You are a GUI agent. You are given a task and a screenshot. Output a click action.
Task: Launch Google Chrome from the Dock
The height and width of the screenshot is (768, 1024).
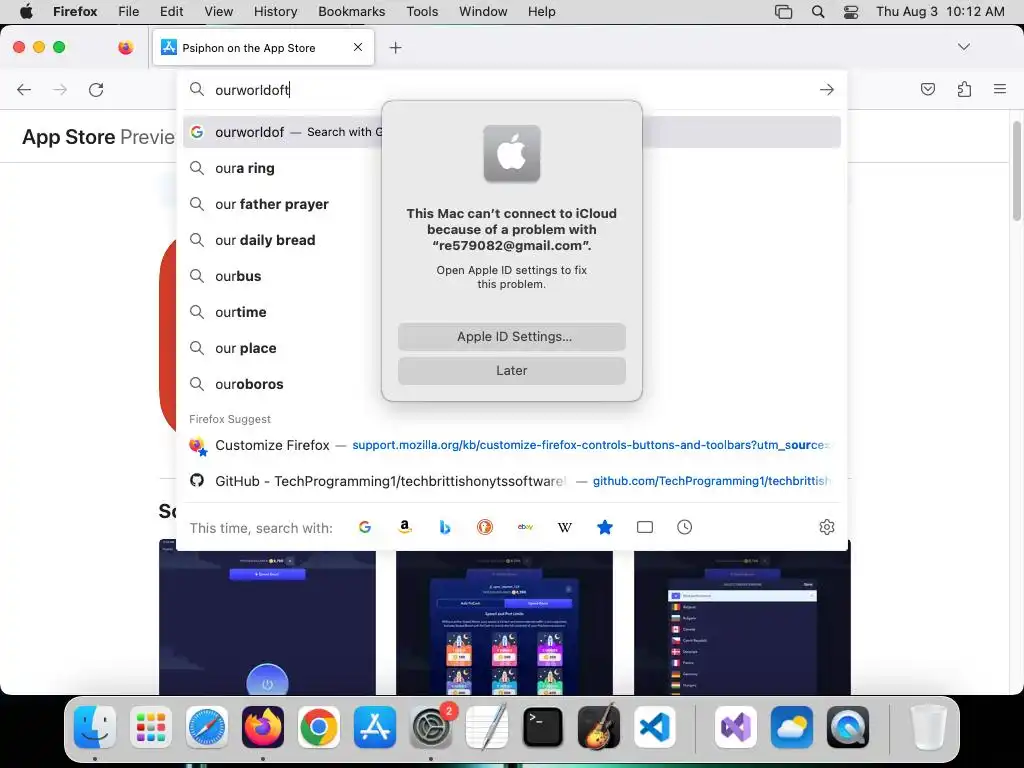[x=319, y=727]
